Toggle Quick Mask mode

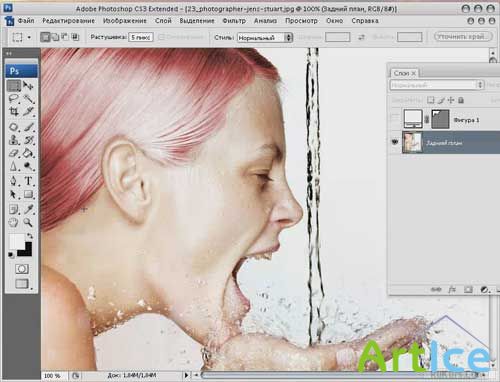22,269
